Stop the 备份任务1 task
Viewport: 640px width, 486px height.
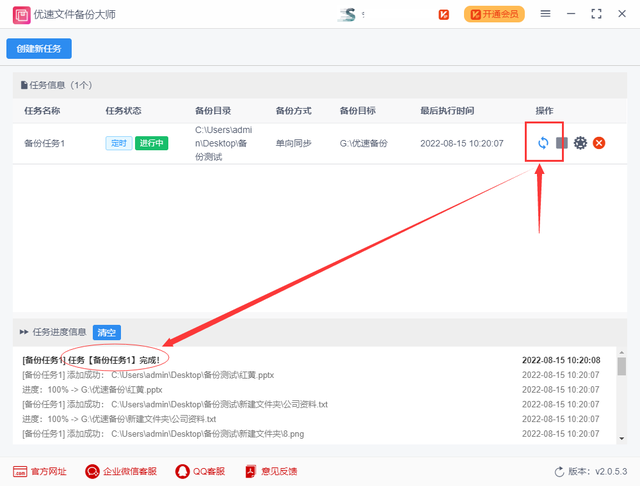(562, 143)
